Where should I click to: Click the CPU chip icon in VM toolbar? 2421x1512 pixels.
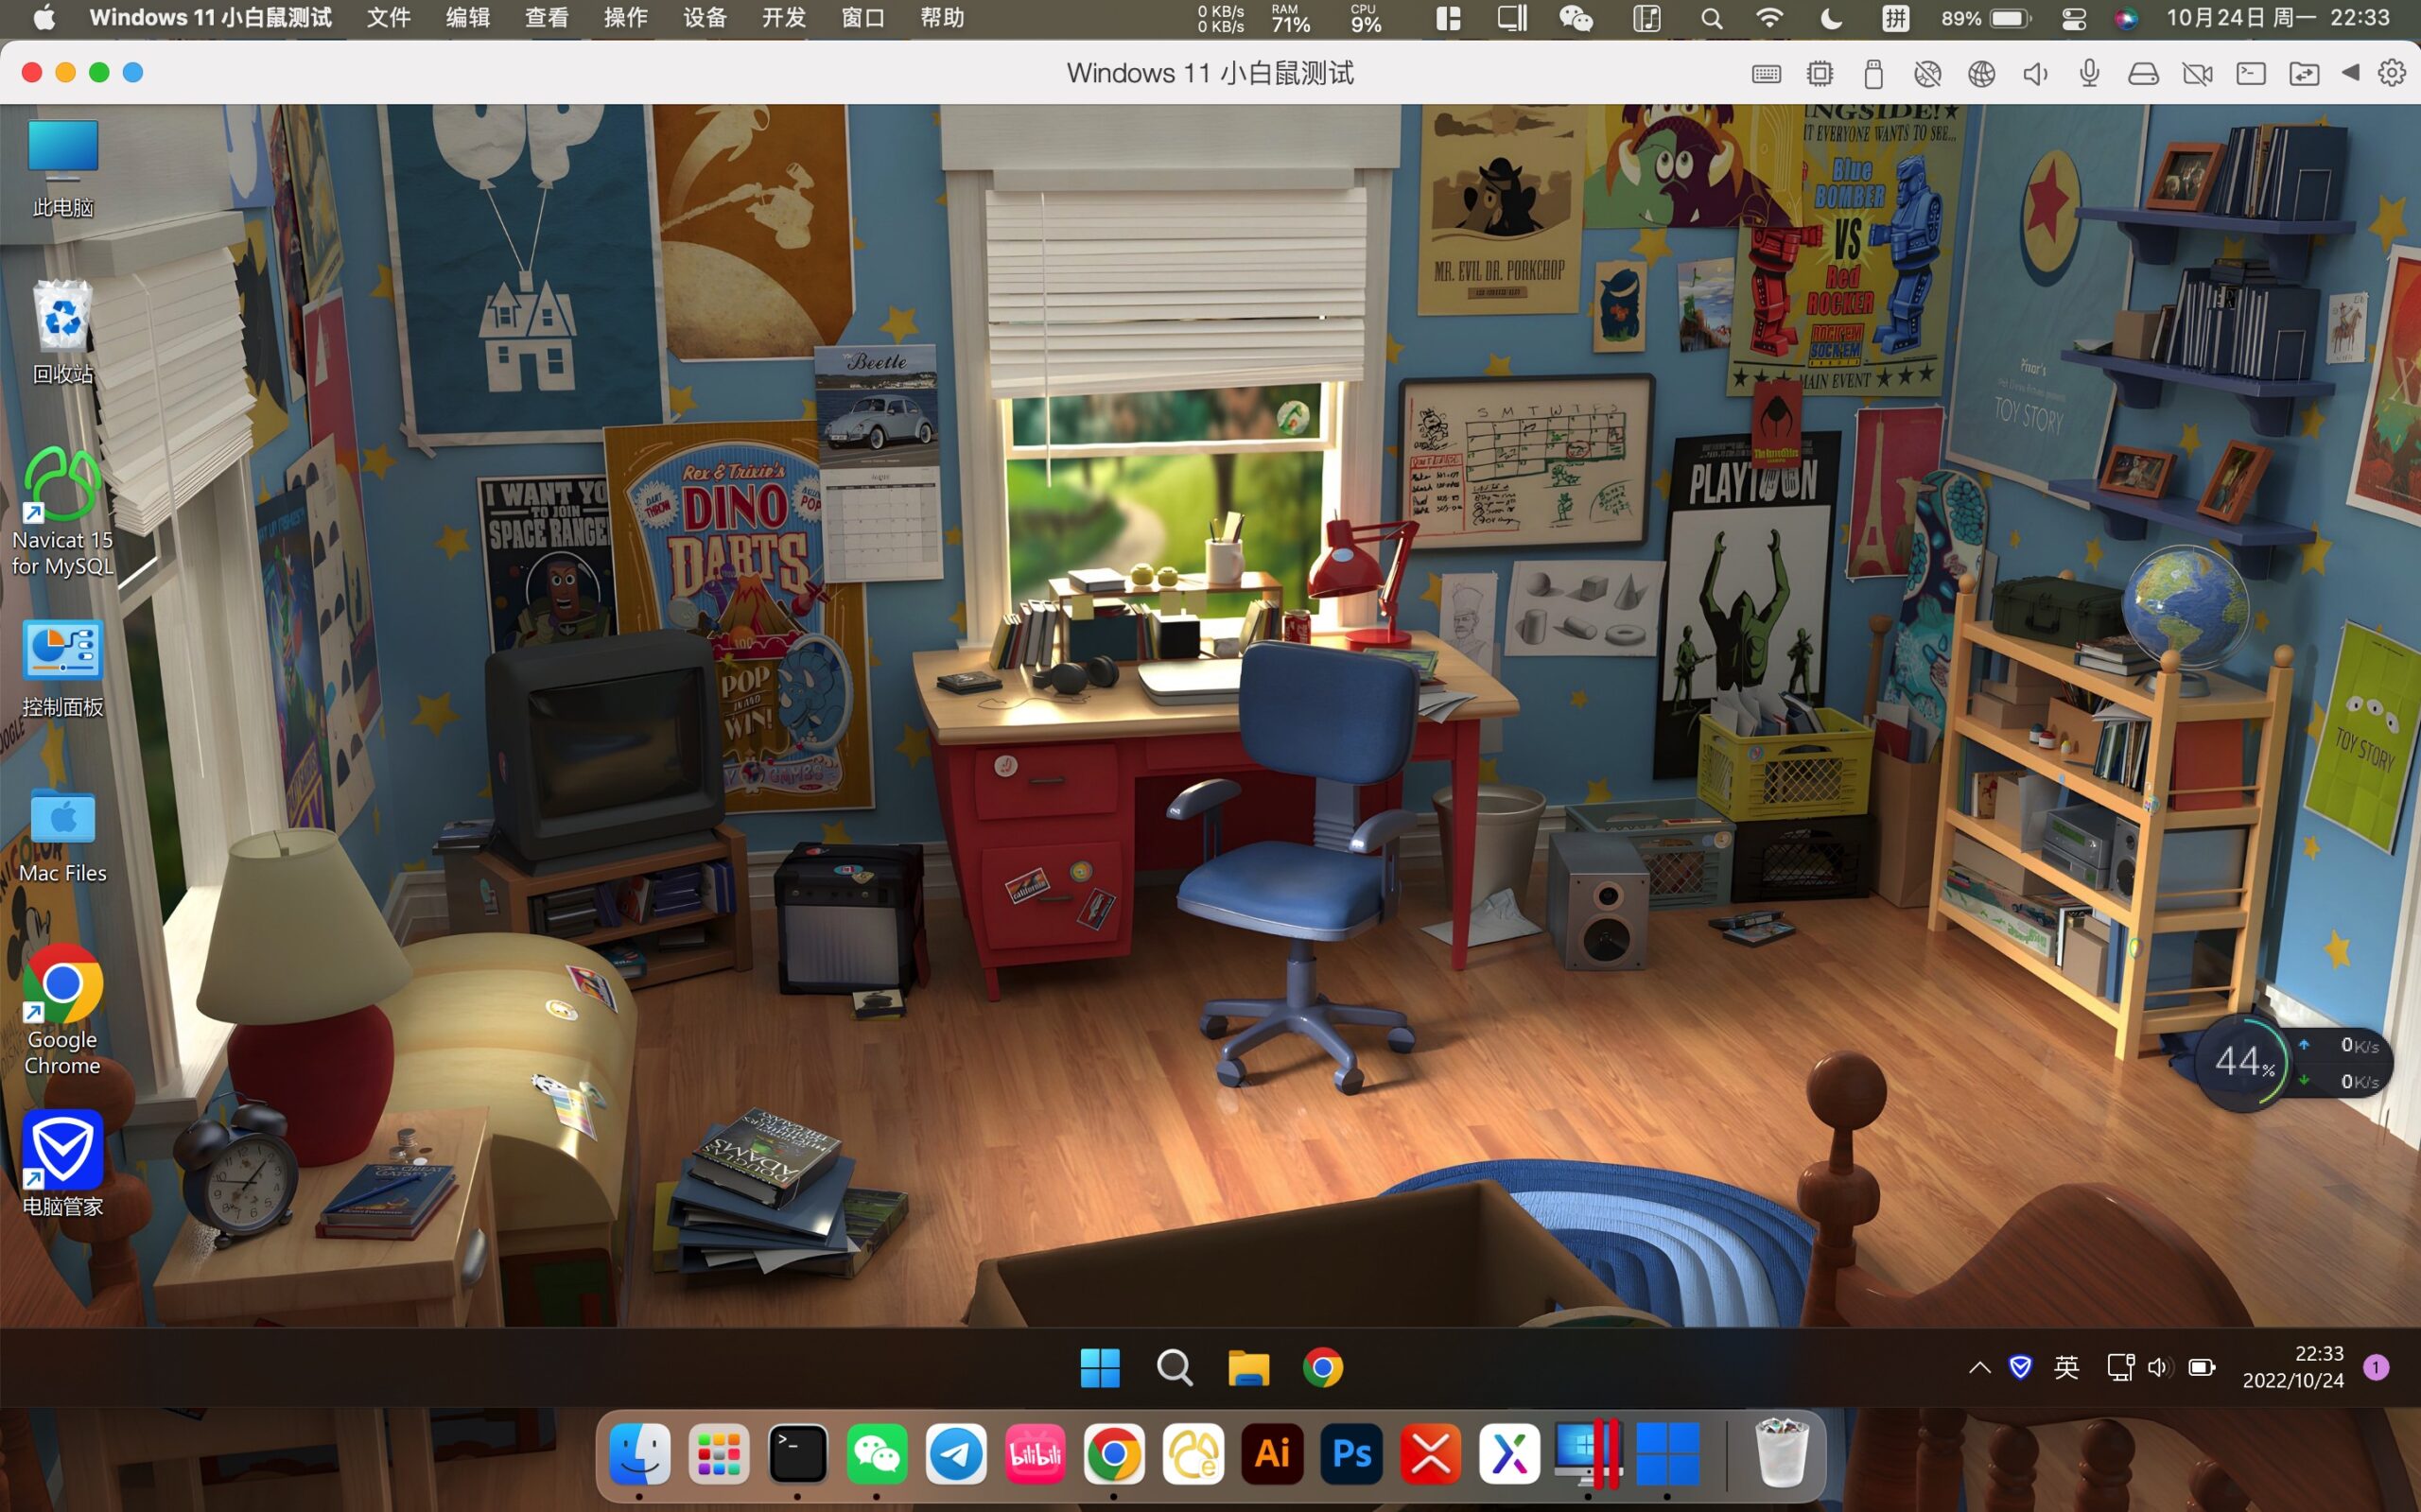point(1820,74)
